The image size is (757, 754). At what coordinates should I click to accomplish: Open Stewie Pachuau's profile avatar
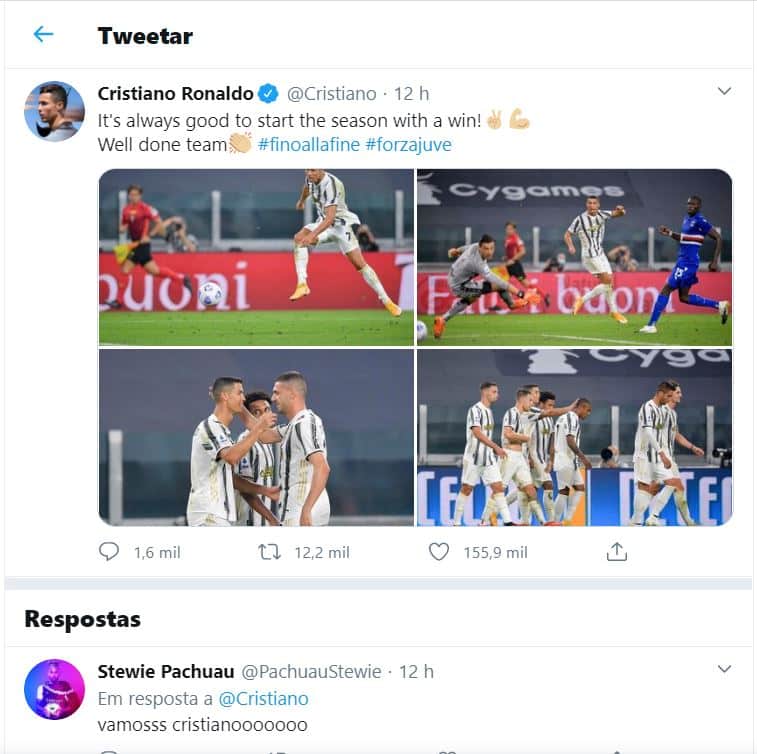point(54,689)
